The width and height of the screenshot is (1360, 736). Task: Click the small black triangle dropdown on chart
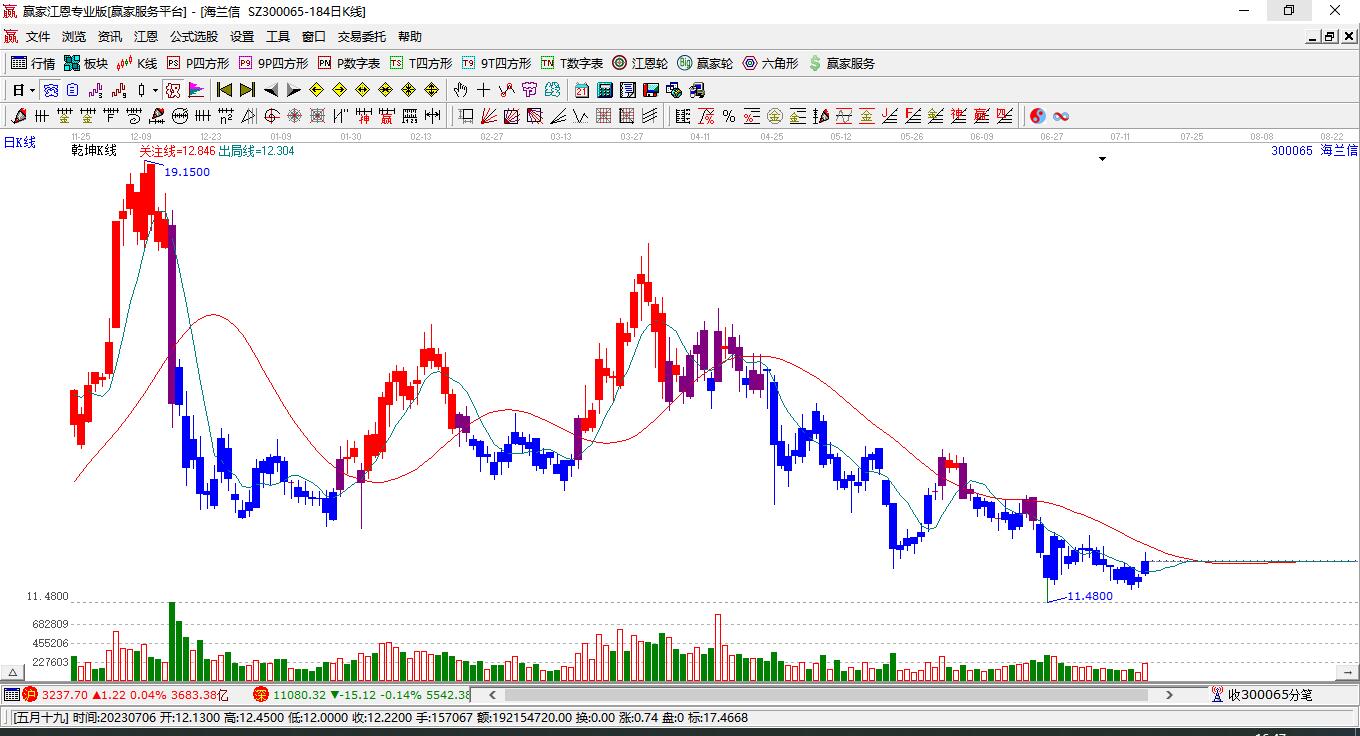coord(1103,159)
